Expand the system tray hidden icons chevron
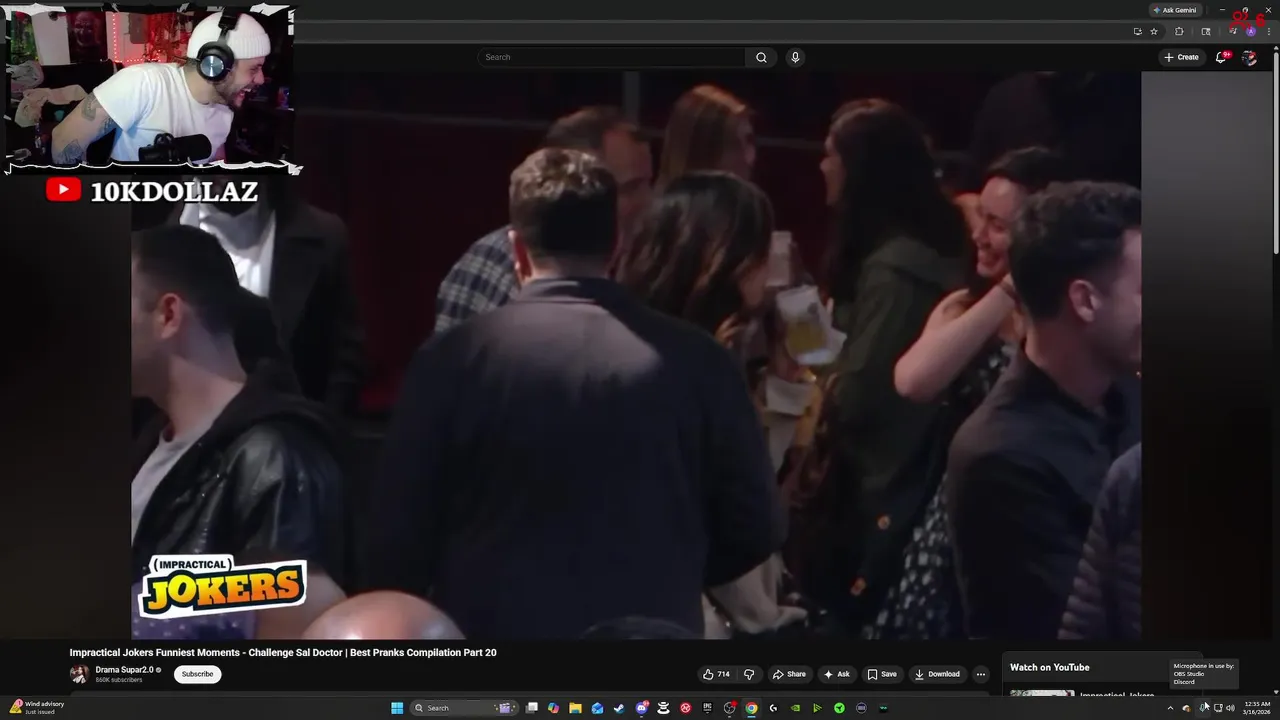Image resolution: width=1280 pixels, height=720 pixels. 1170,708
